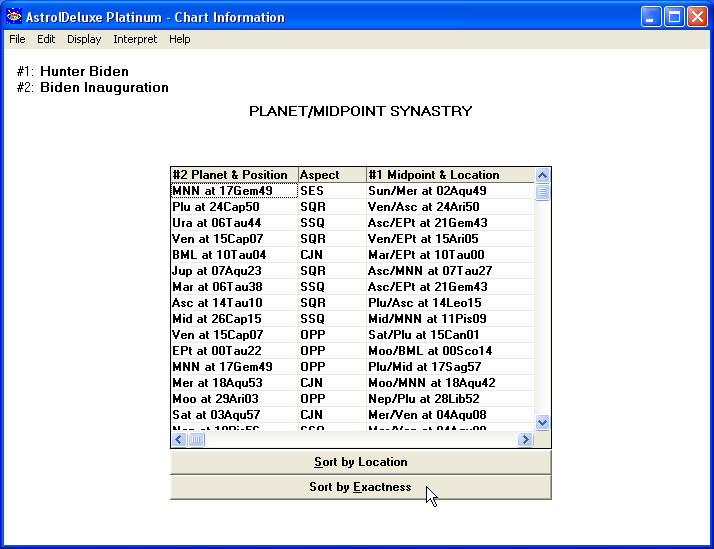Click SSQ aspect in the Ura row
The height and width of the screenshot is (549, 714).
pos(332,223)
